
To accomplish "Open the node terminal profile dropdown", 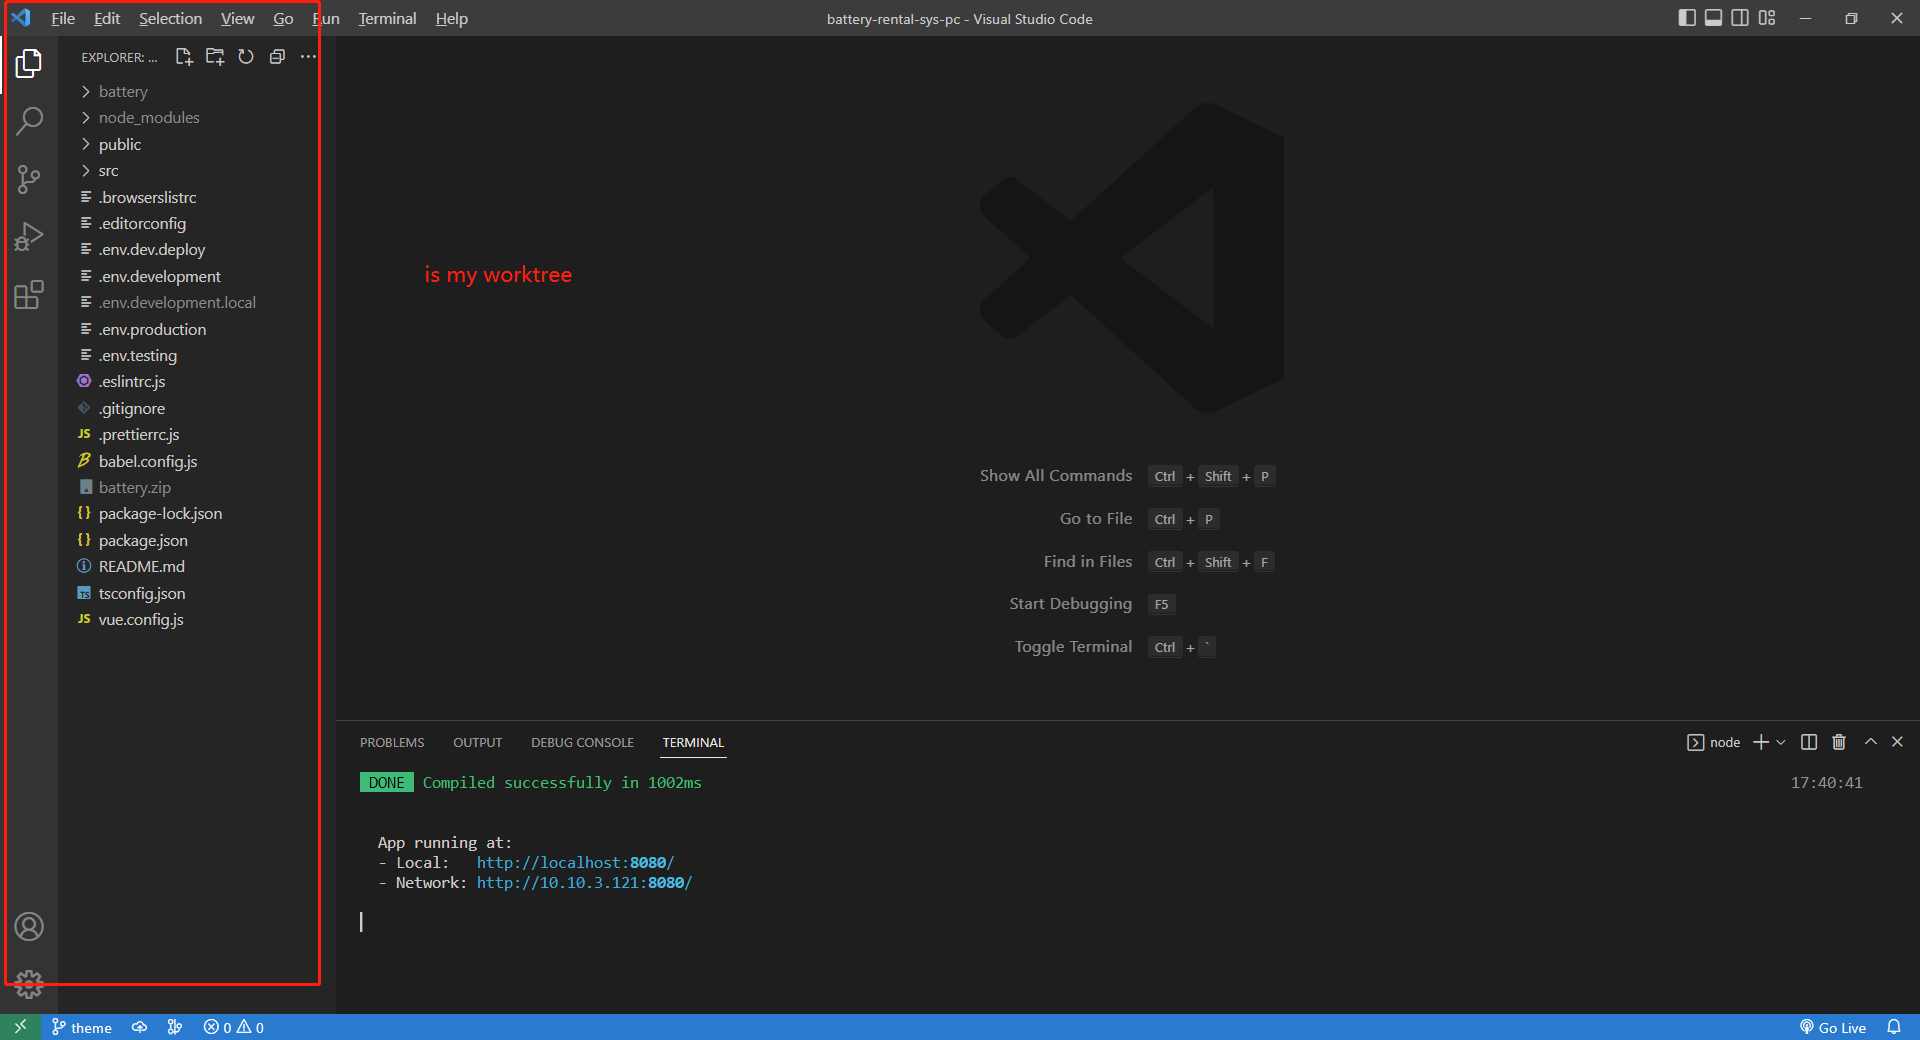I will click(x=1782, y=742).
